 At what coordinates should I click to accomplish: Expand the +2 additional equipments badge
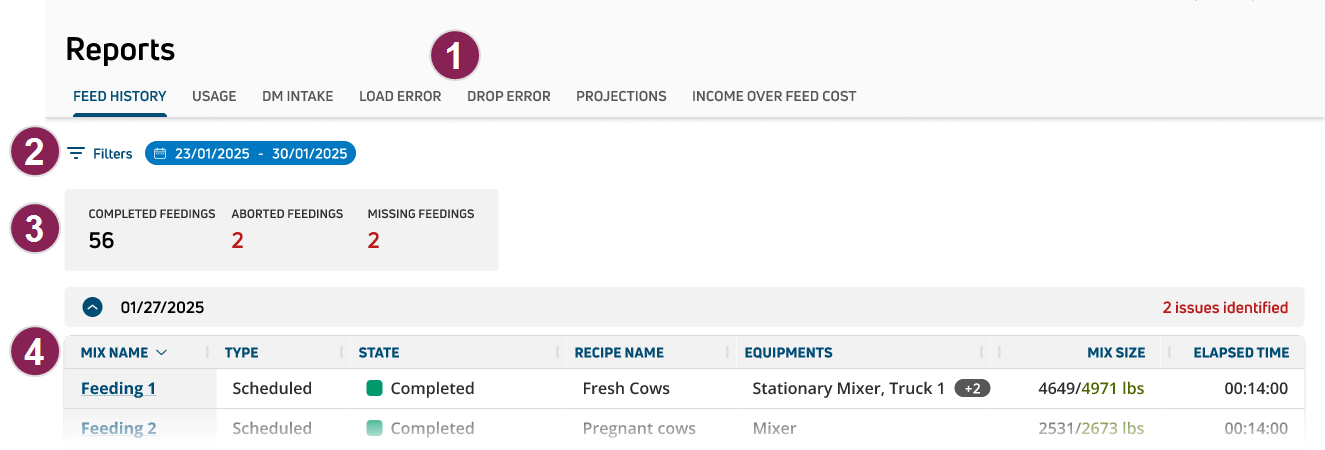972,388
